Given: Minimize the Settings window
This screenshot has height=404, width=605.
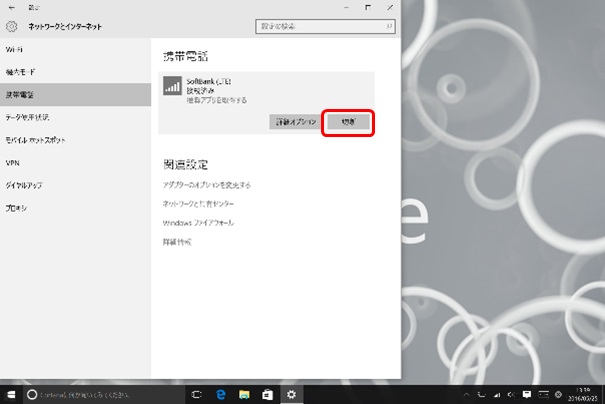Looking at the screenshot, I should [346, 7].
